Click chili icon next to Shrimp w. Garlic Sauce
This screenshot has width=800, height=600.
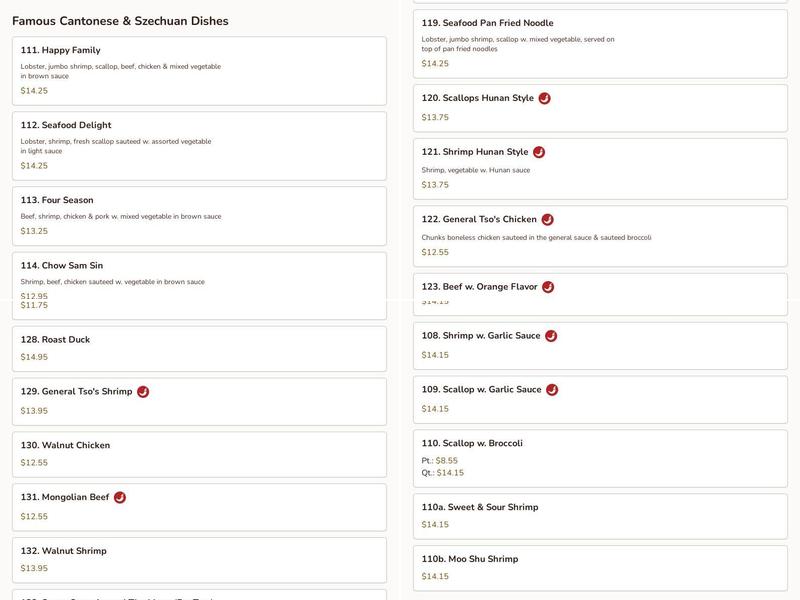pos(551,336)
